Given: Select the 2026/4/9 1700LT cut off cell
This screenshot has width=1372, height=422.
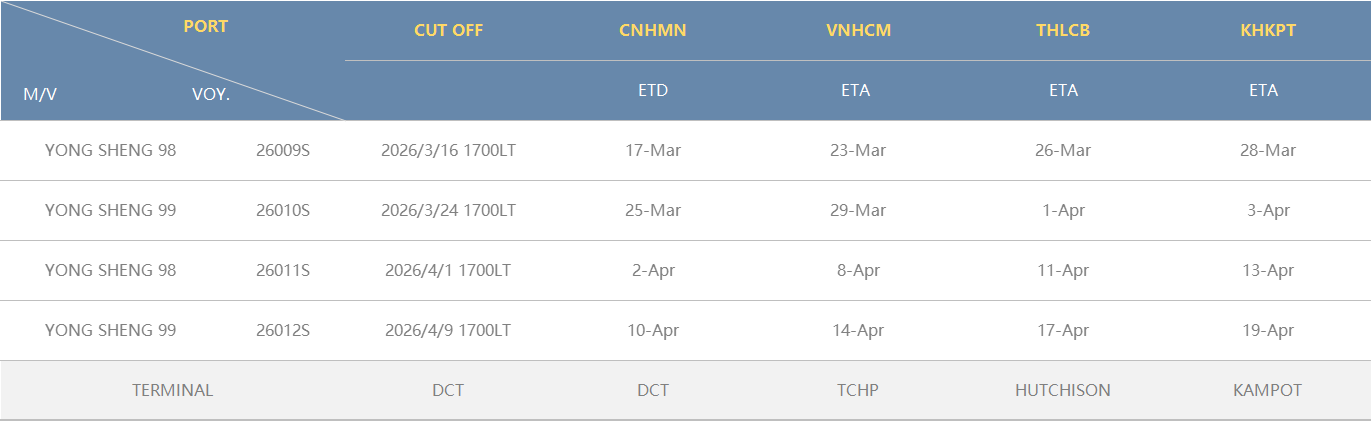Looking at the screenshot, I should [448, 331].
